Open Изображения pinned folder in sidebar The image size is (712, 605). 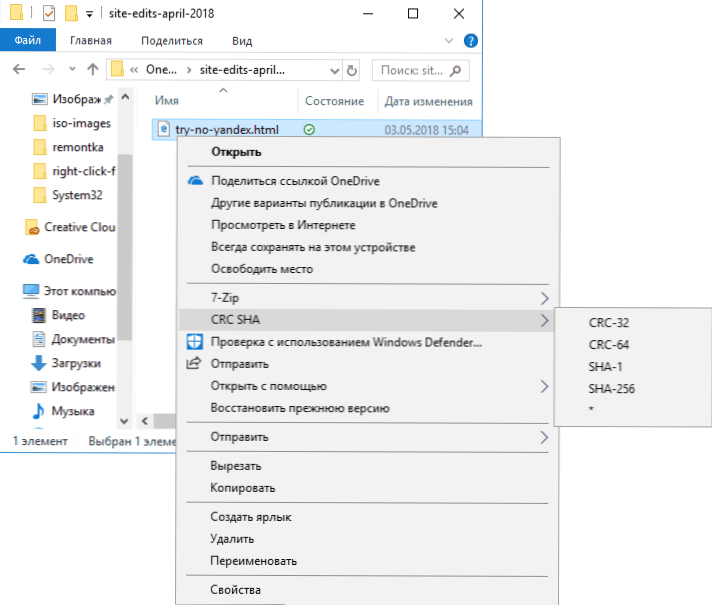coord(72,99)
